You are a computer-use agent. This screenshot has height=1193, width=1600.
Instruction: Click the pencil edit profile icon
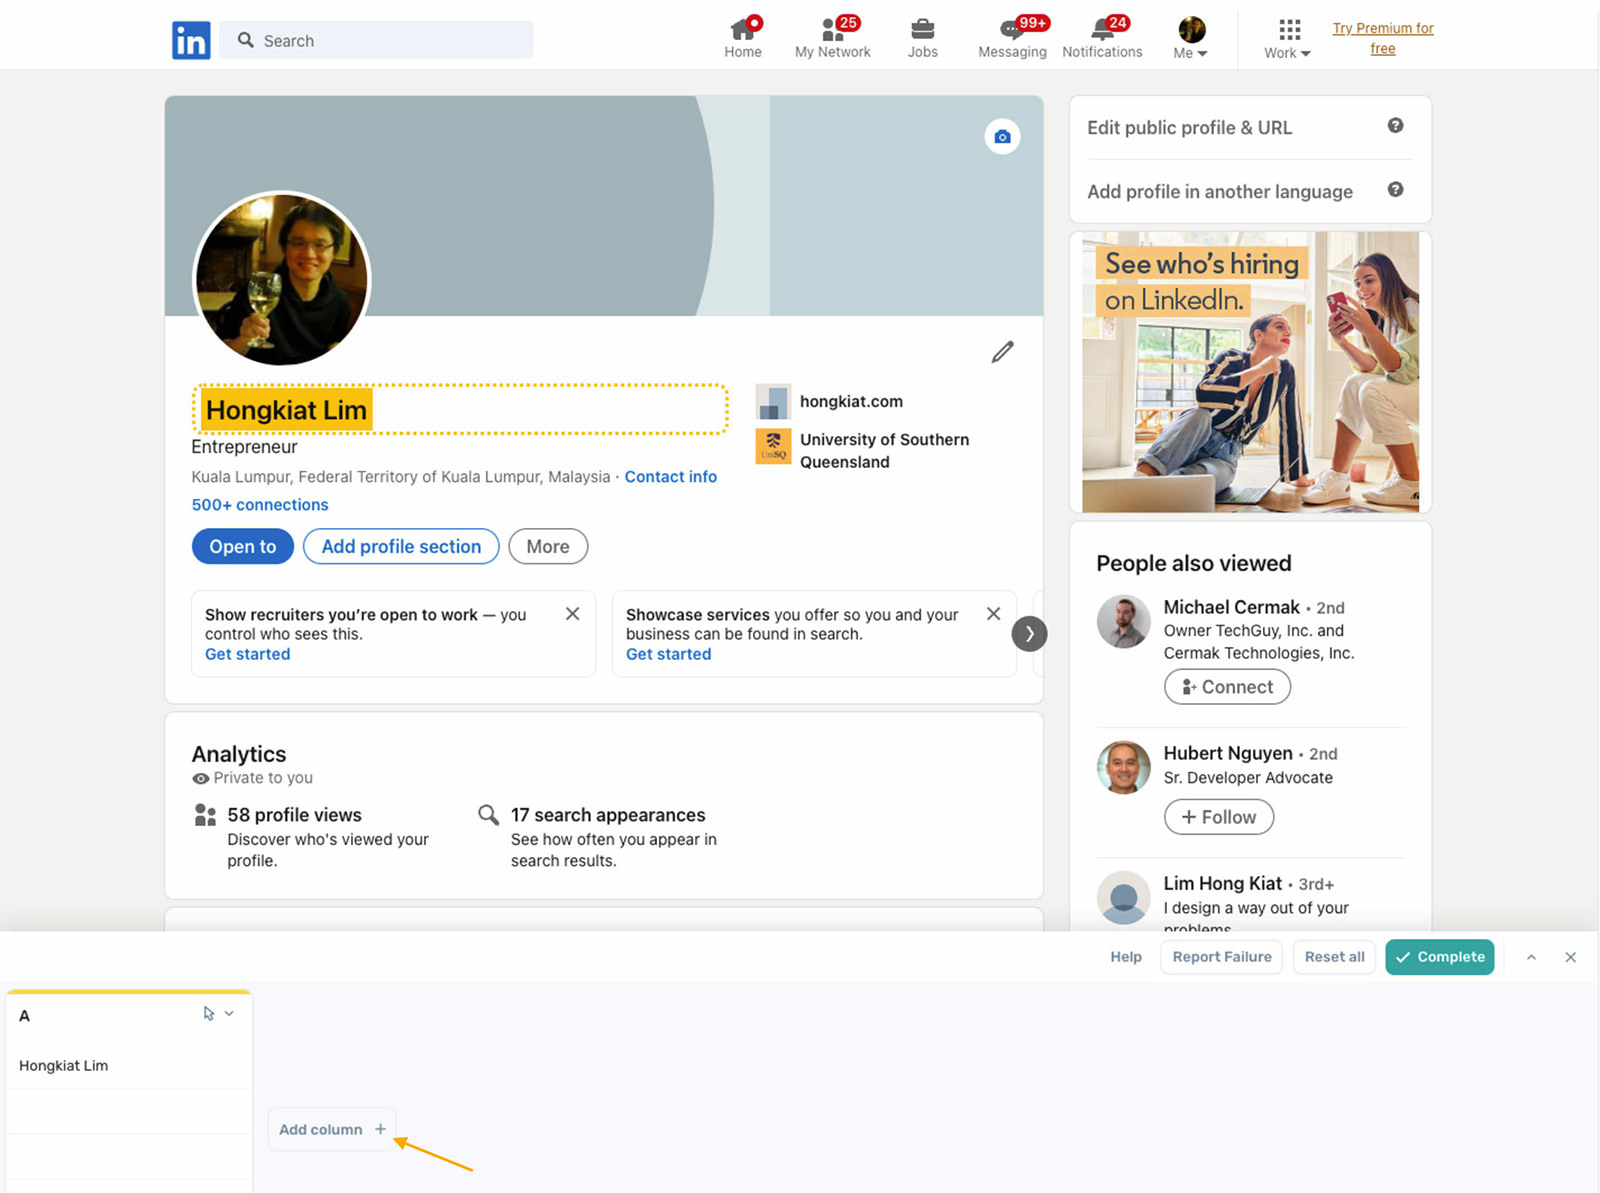pos(1002,352)
